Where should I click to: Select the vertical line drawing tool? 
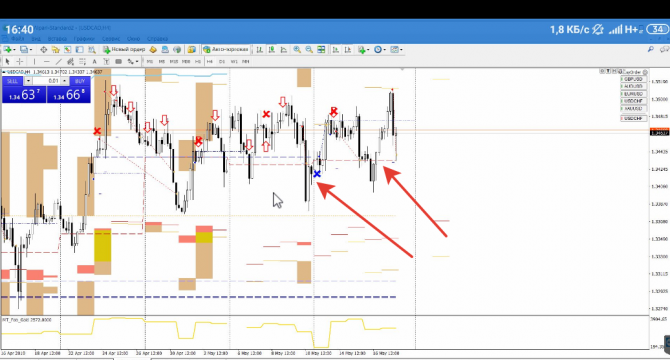pyautogui.click(x=34, y=61)
